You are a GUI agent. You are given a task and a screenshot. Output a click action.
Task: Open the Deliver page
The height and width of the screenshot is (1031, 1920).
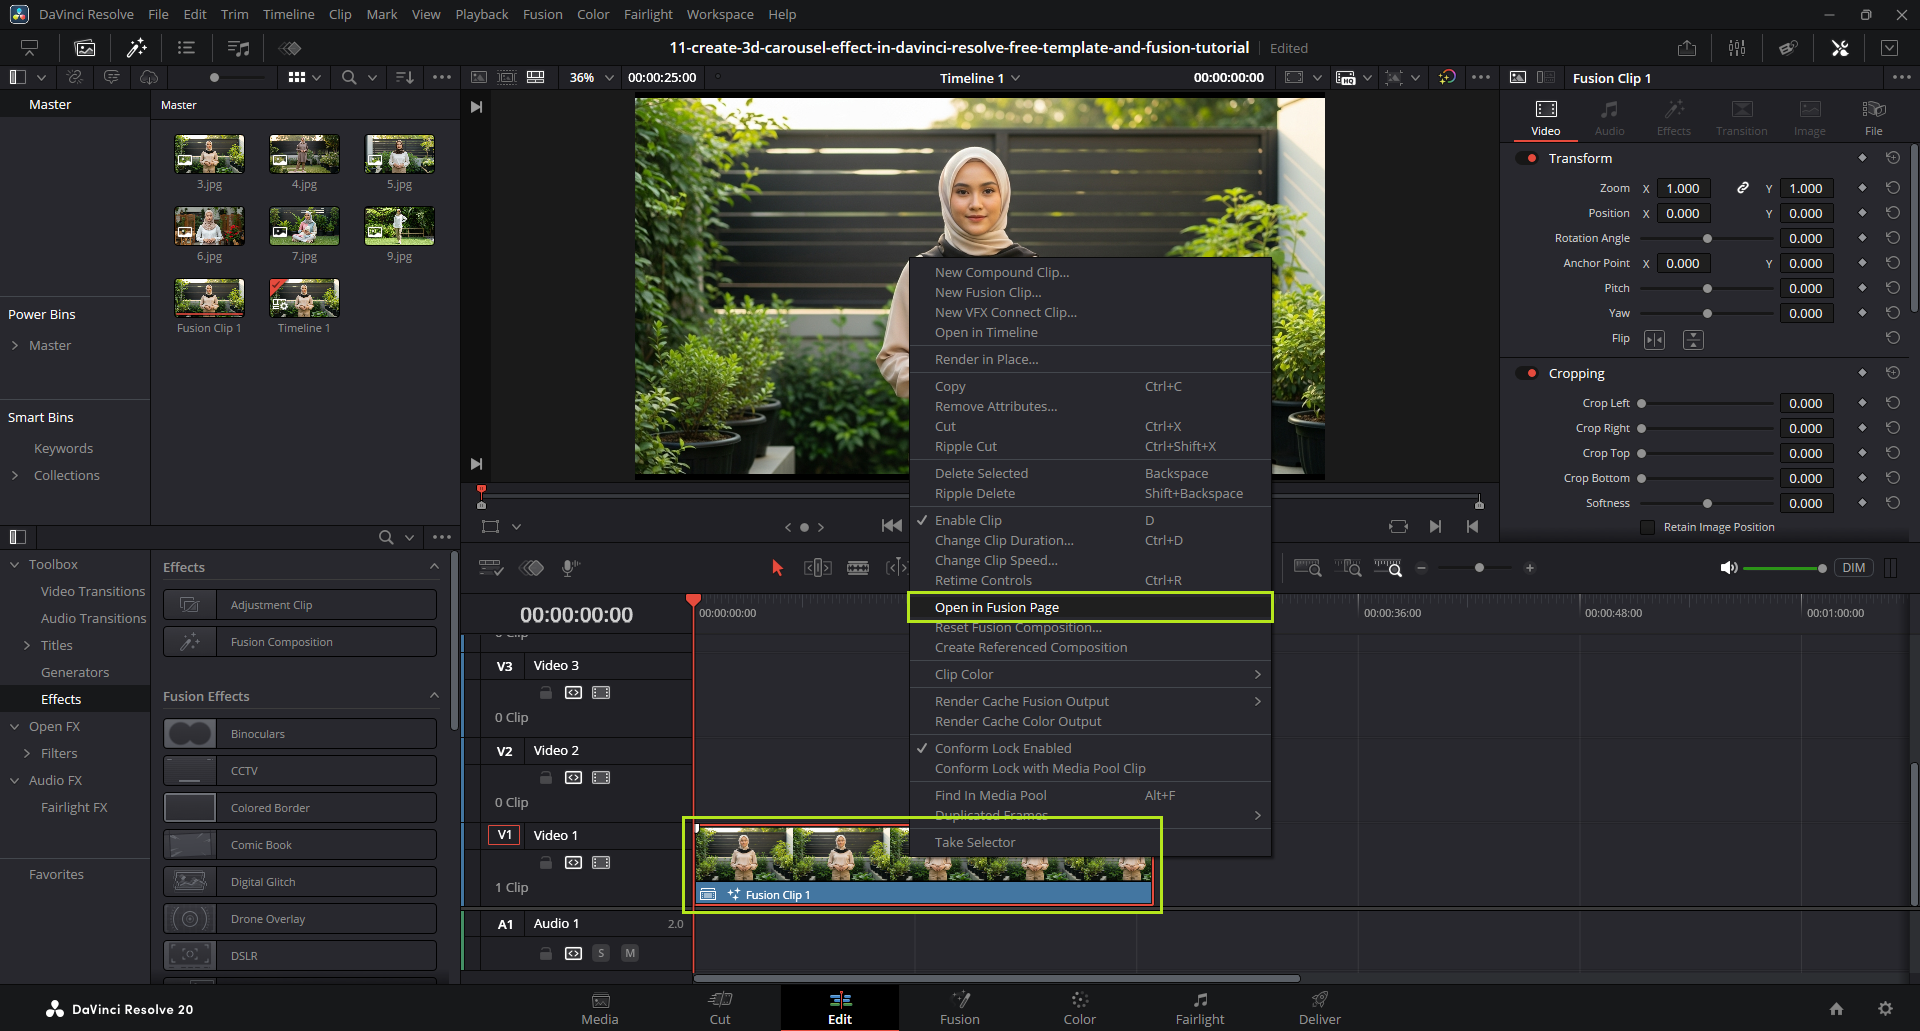click(x=1319, y=1006)
